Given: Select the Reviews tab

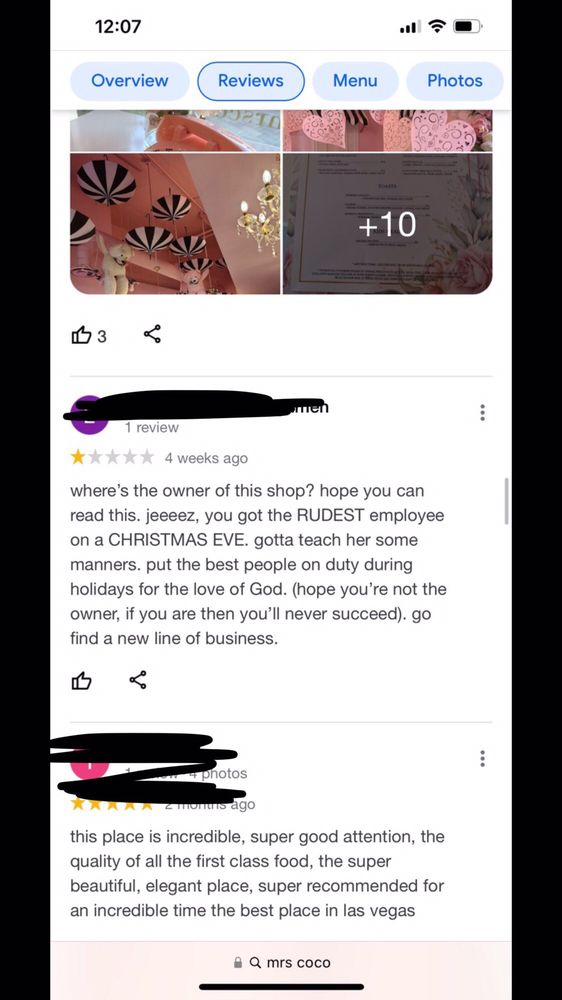Looking at the screenshot, I should click(251, 81).
